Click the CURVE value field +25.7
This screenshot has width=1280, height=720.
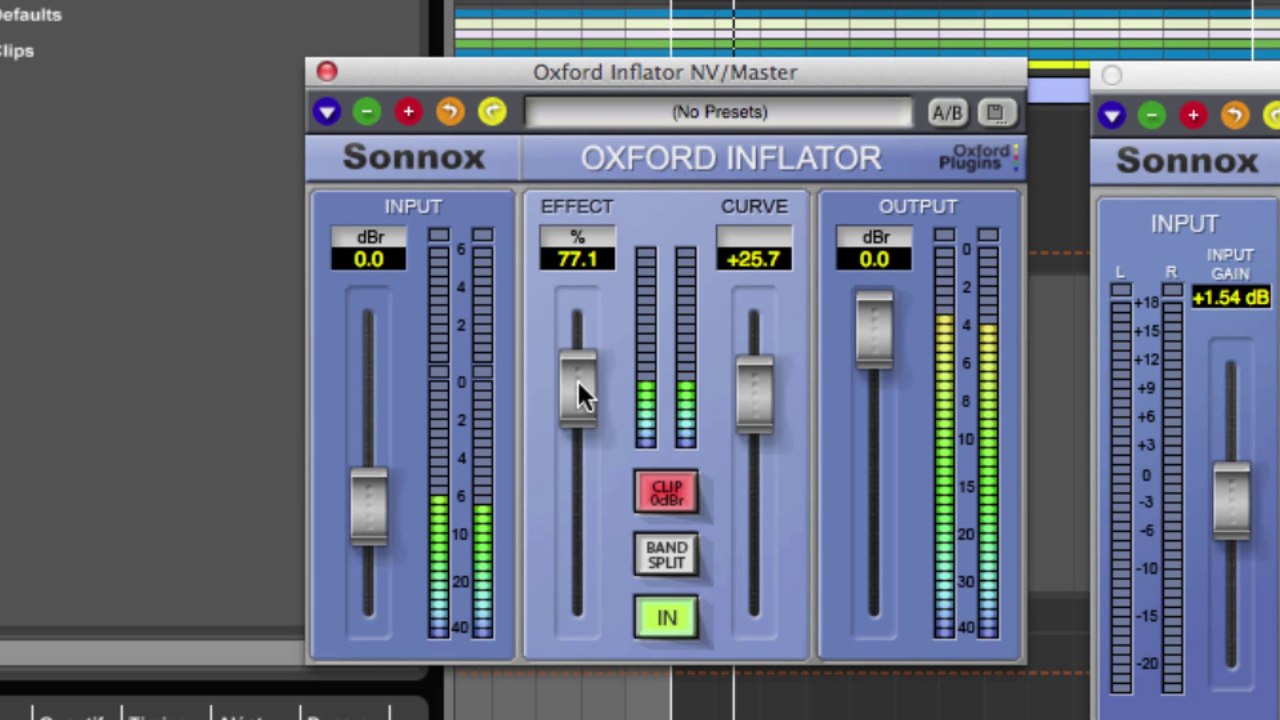[754, 259]
